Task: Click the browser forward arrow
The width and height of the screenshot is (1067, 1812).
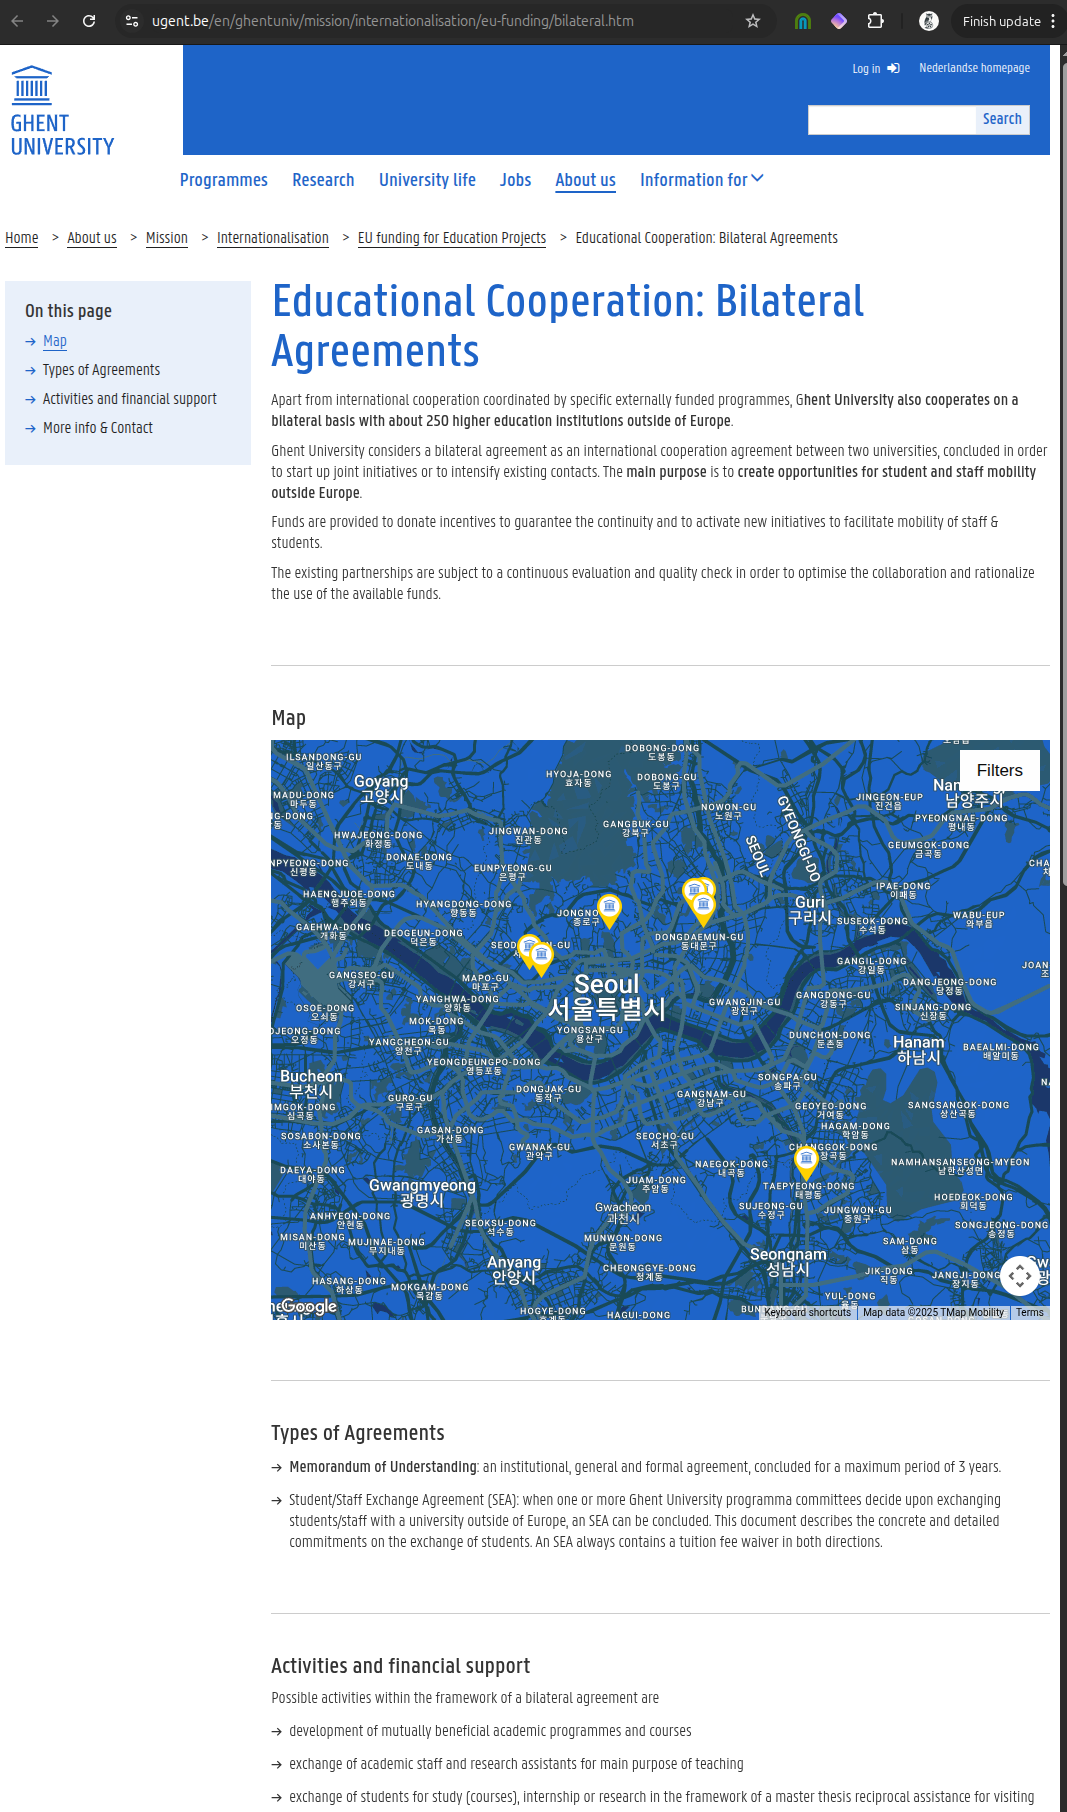Action: pyautogui.click(x=53, y=21)
